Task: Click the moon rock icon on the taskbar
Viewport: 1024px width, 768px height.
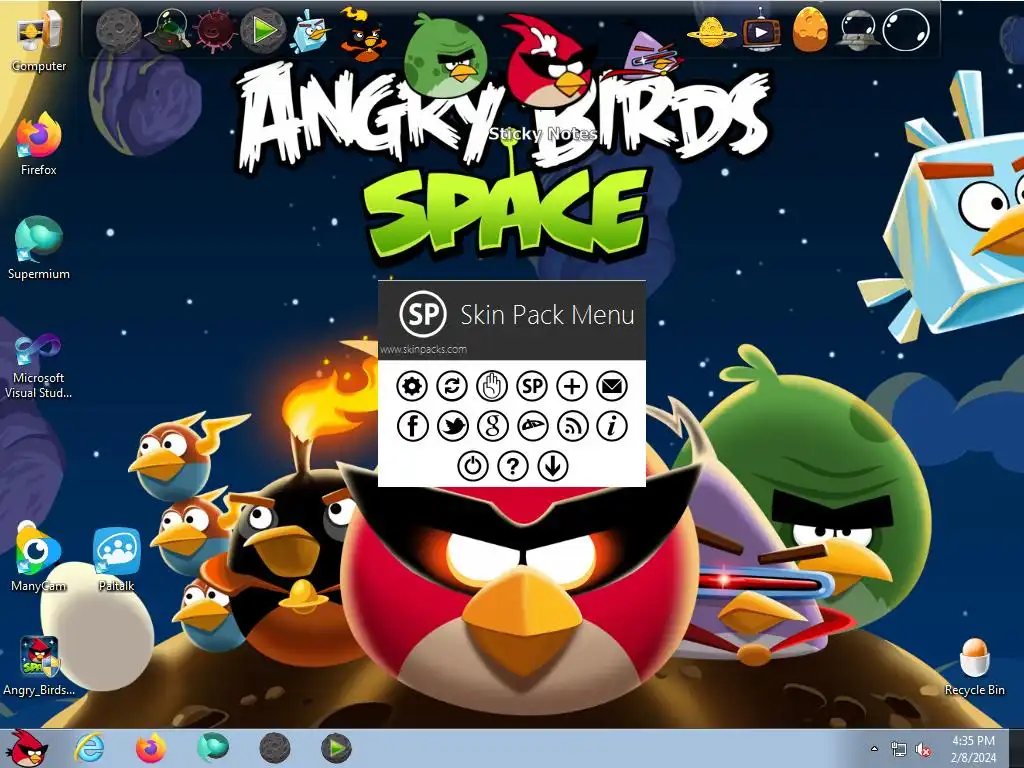Action: [274, 748]
